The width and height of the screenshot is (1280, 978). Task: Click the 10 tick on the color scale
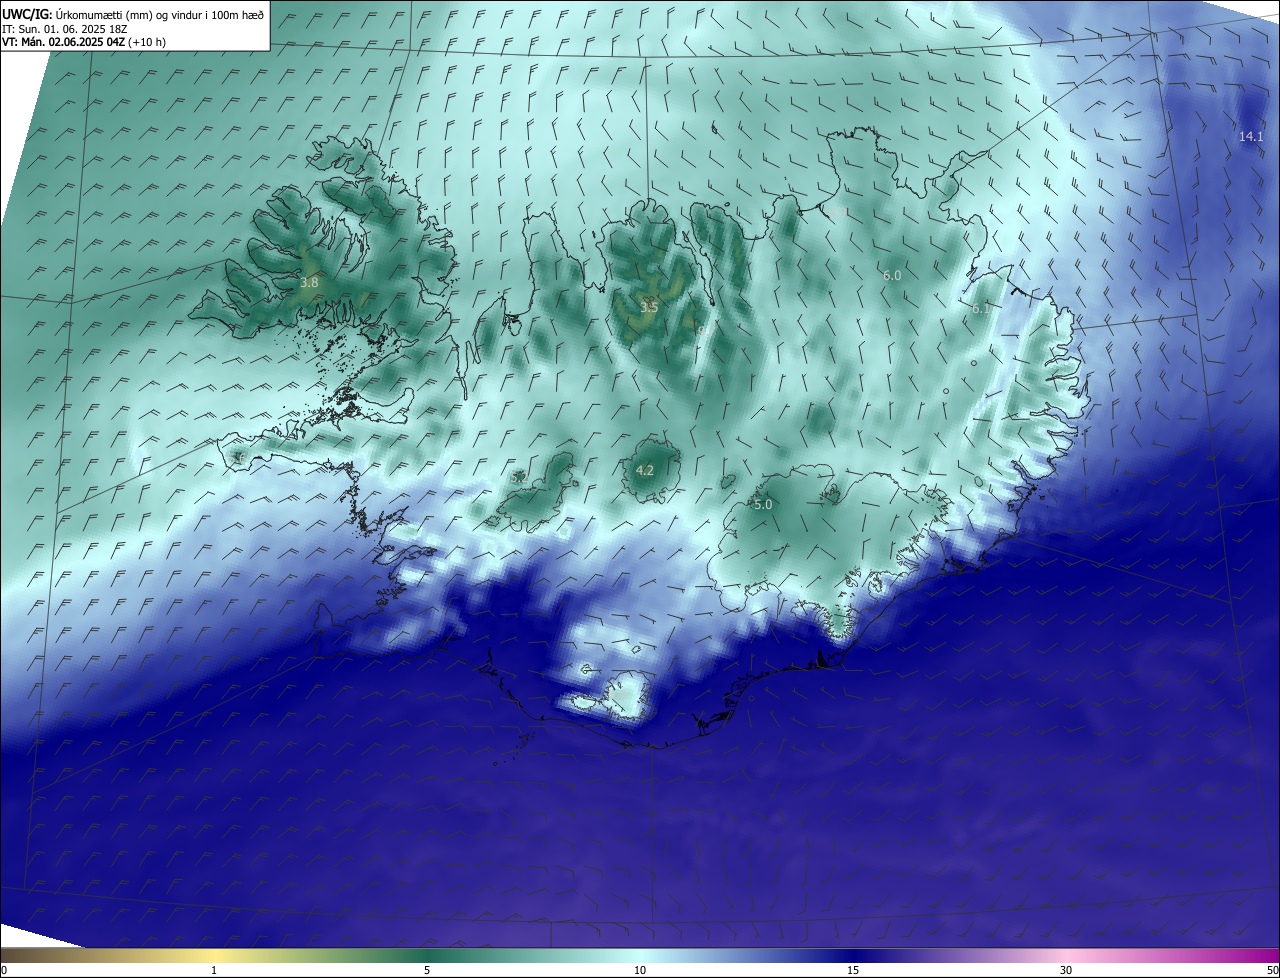(x=640, y=971)
